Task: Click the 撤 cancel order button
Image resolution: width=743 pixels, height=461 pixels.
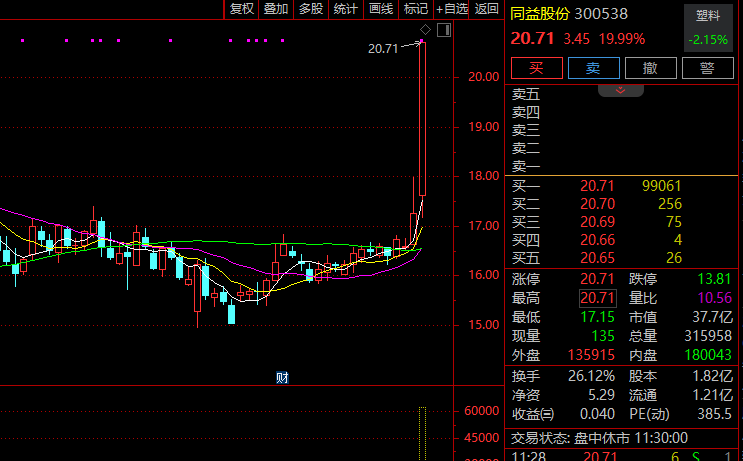Action: pos(651,68)
